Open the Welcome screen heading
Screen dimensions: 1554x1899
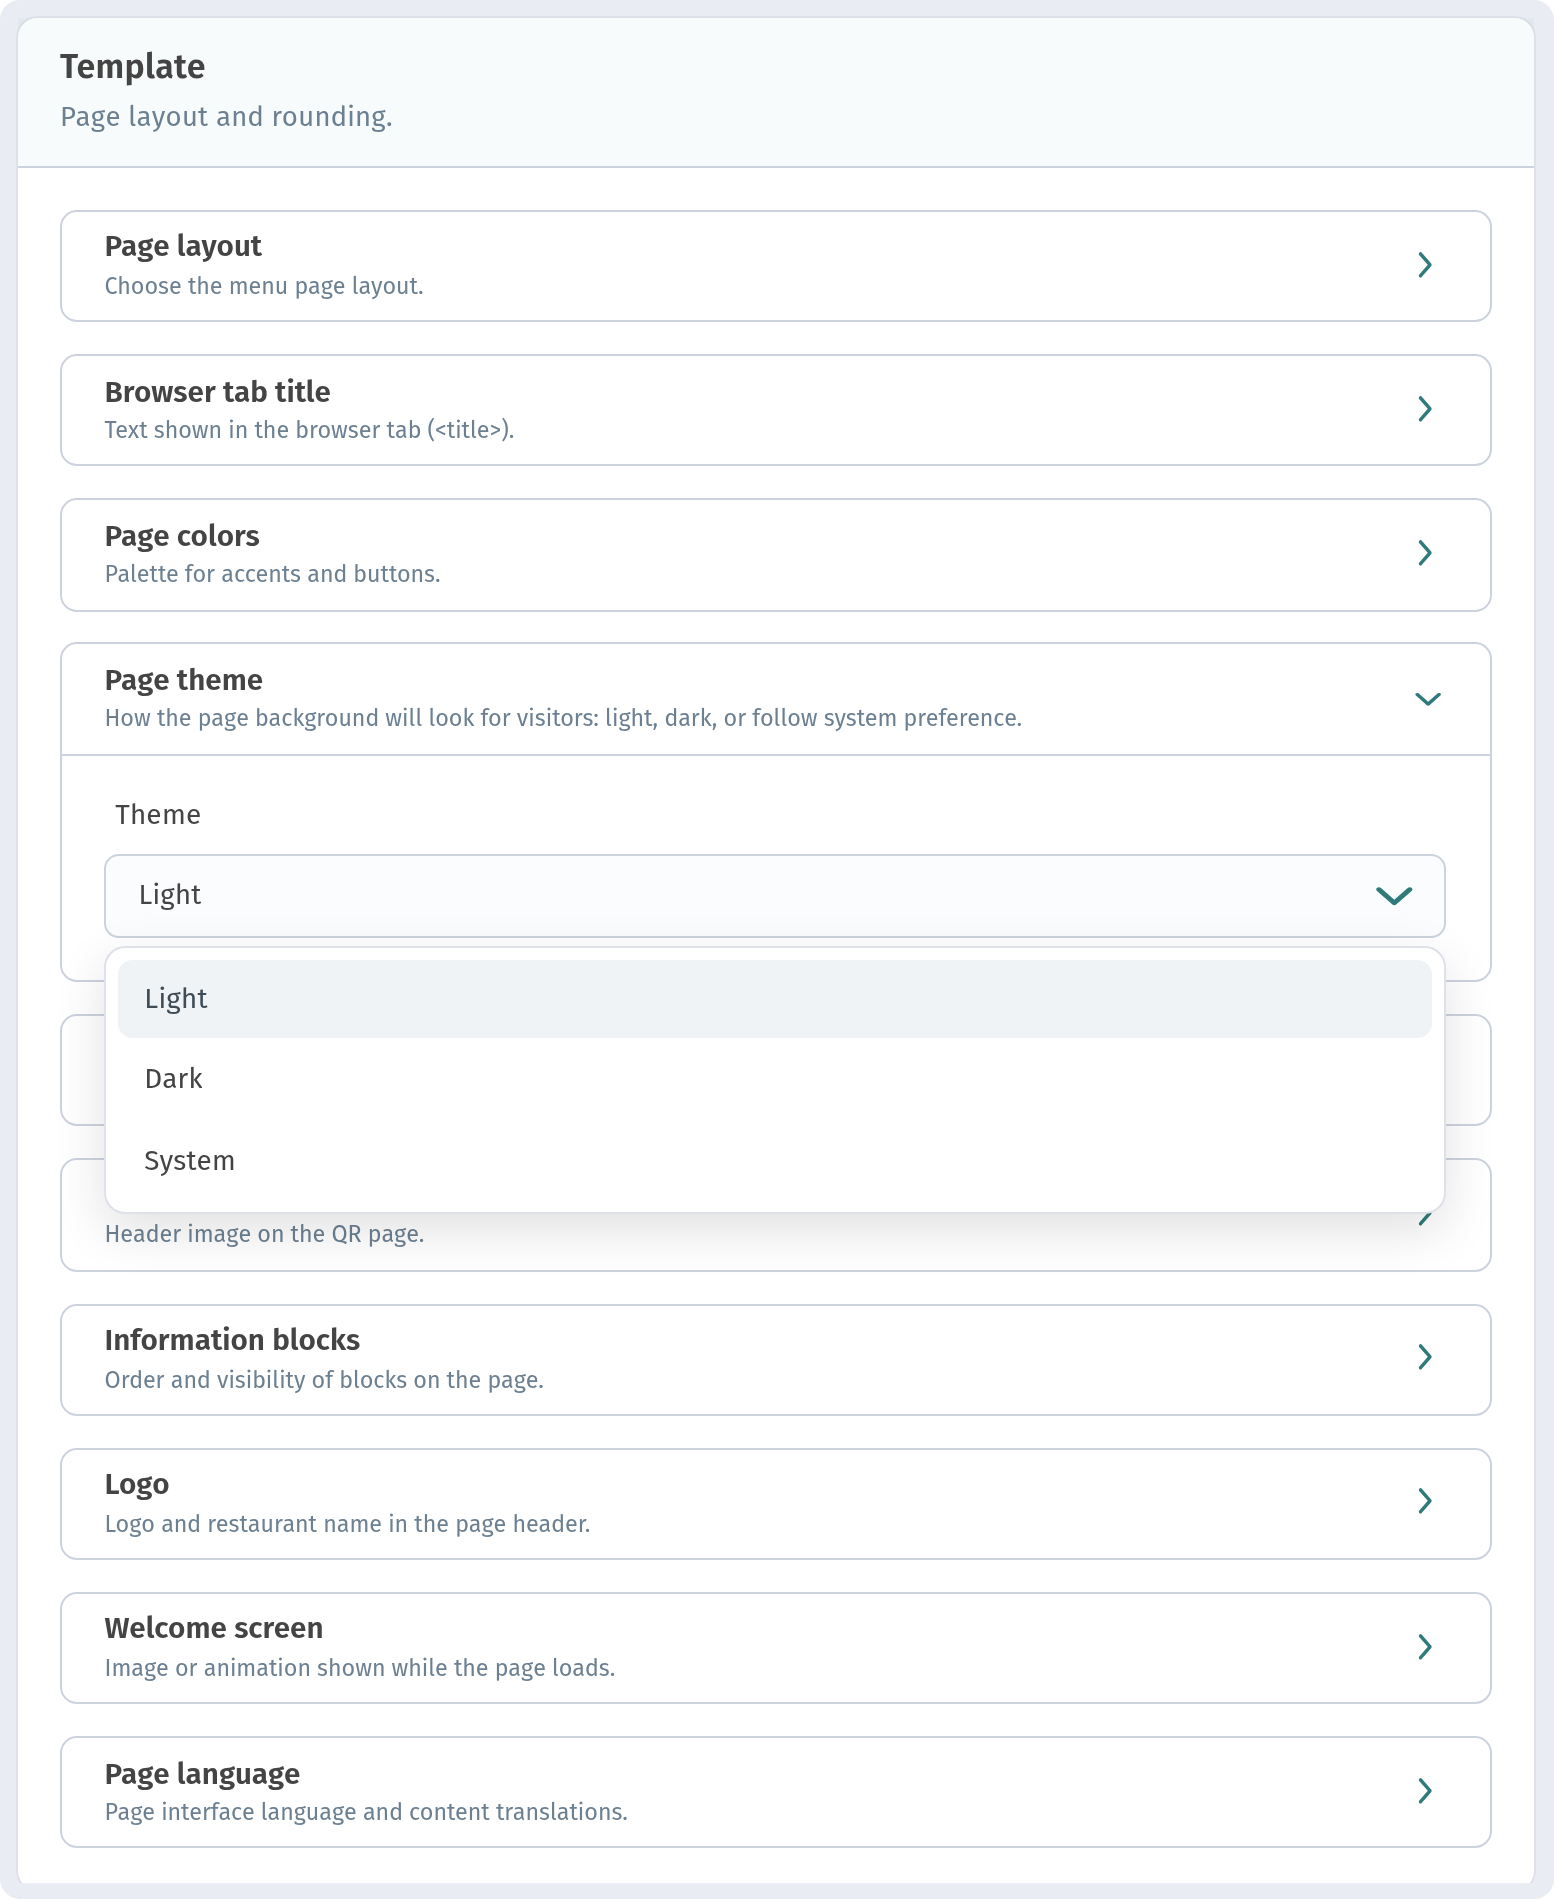pos(214,1628)
